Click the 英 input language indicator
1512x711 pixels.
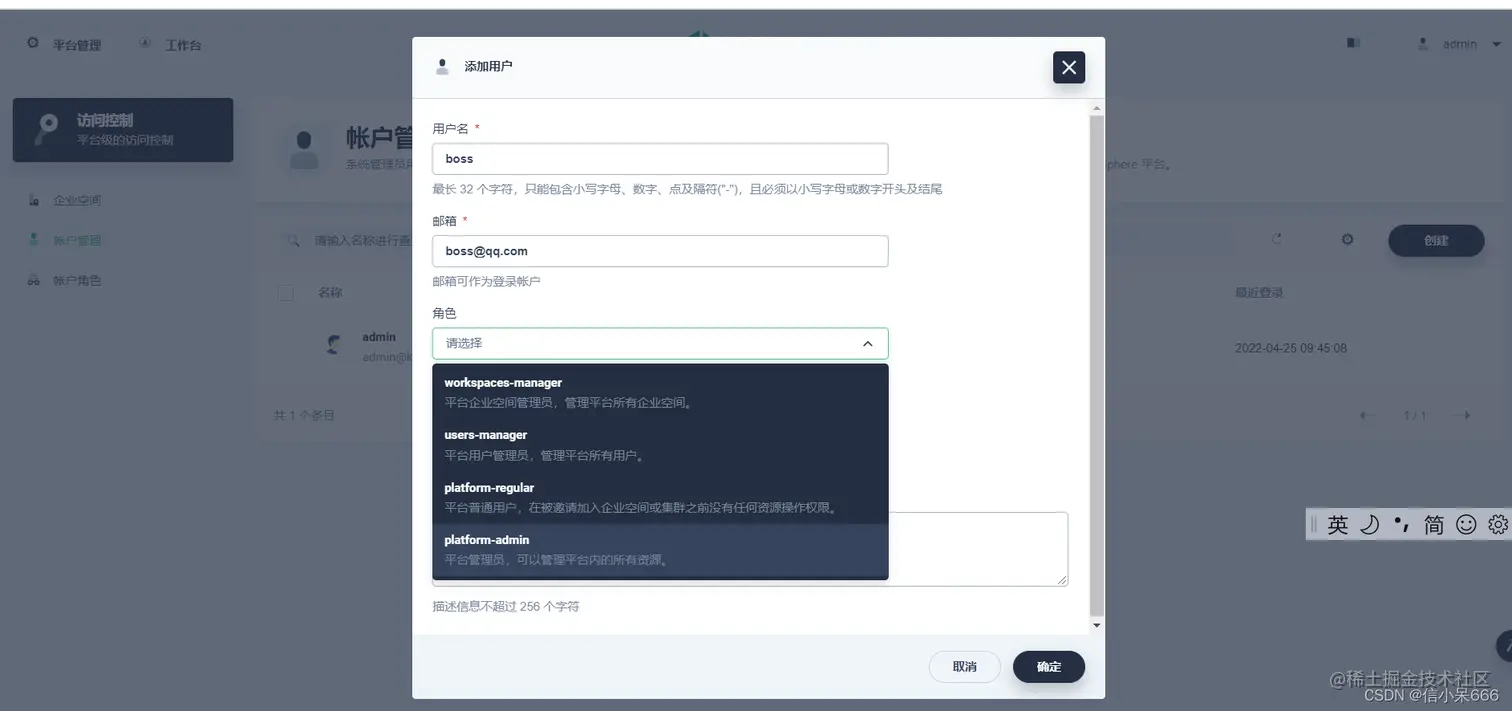point(1338,525)
